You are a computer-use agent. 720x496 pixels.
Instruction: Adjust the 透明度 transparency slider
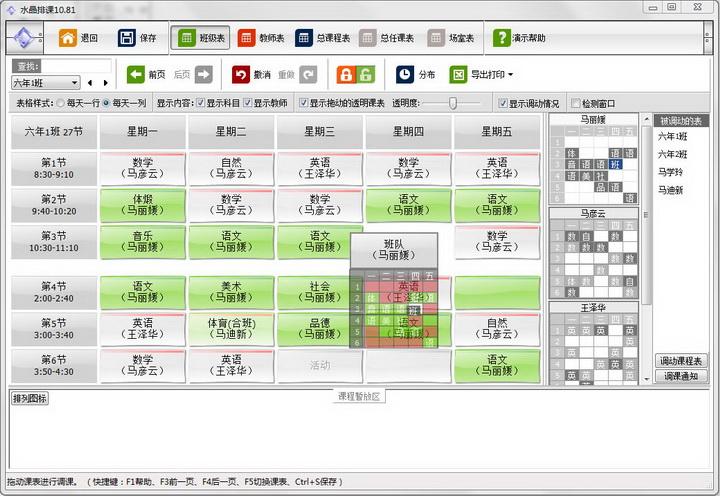(x=453, y=103)
